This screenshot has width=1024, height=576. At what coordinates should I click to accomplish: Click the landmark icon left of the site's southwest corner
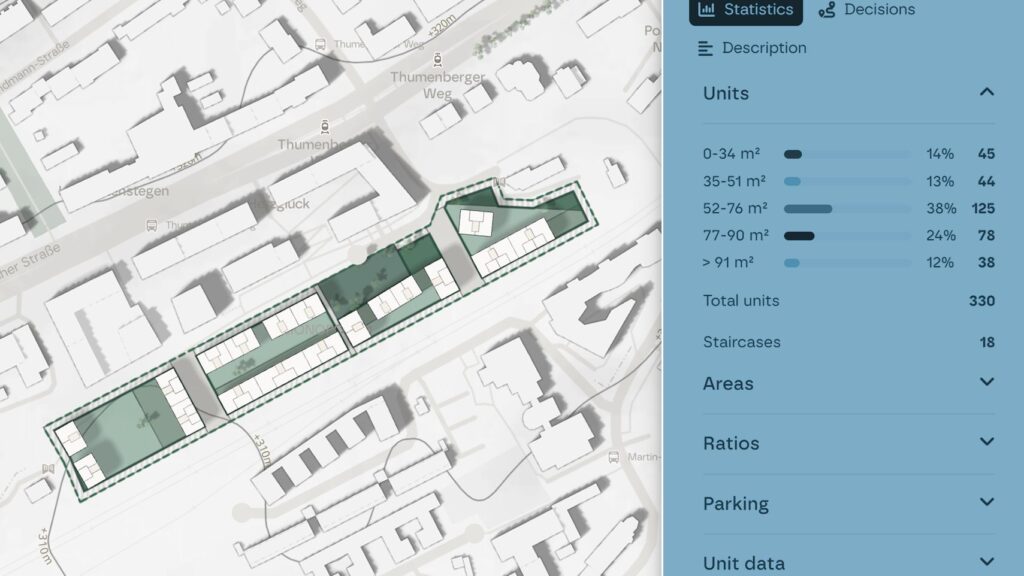click(47, 470)
